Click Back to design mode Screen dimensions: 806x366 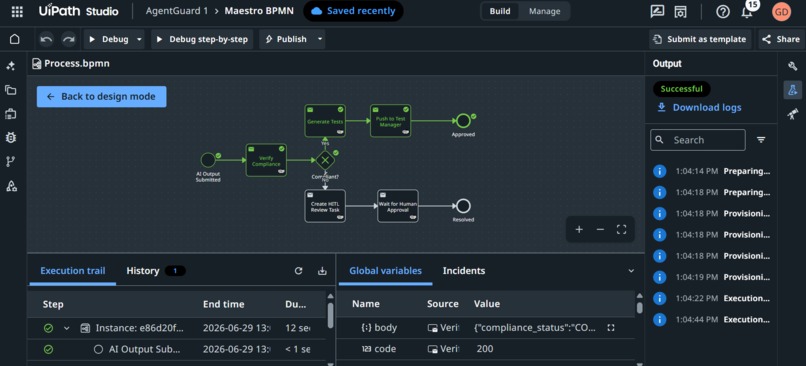101,97
